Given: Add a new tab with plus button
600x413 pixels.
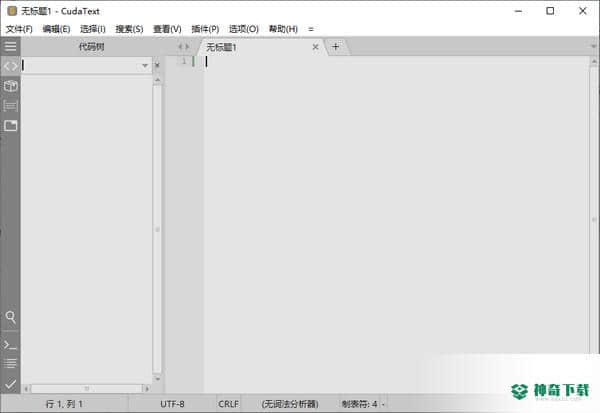Looking at the screenshot, I should (336, 47).
